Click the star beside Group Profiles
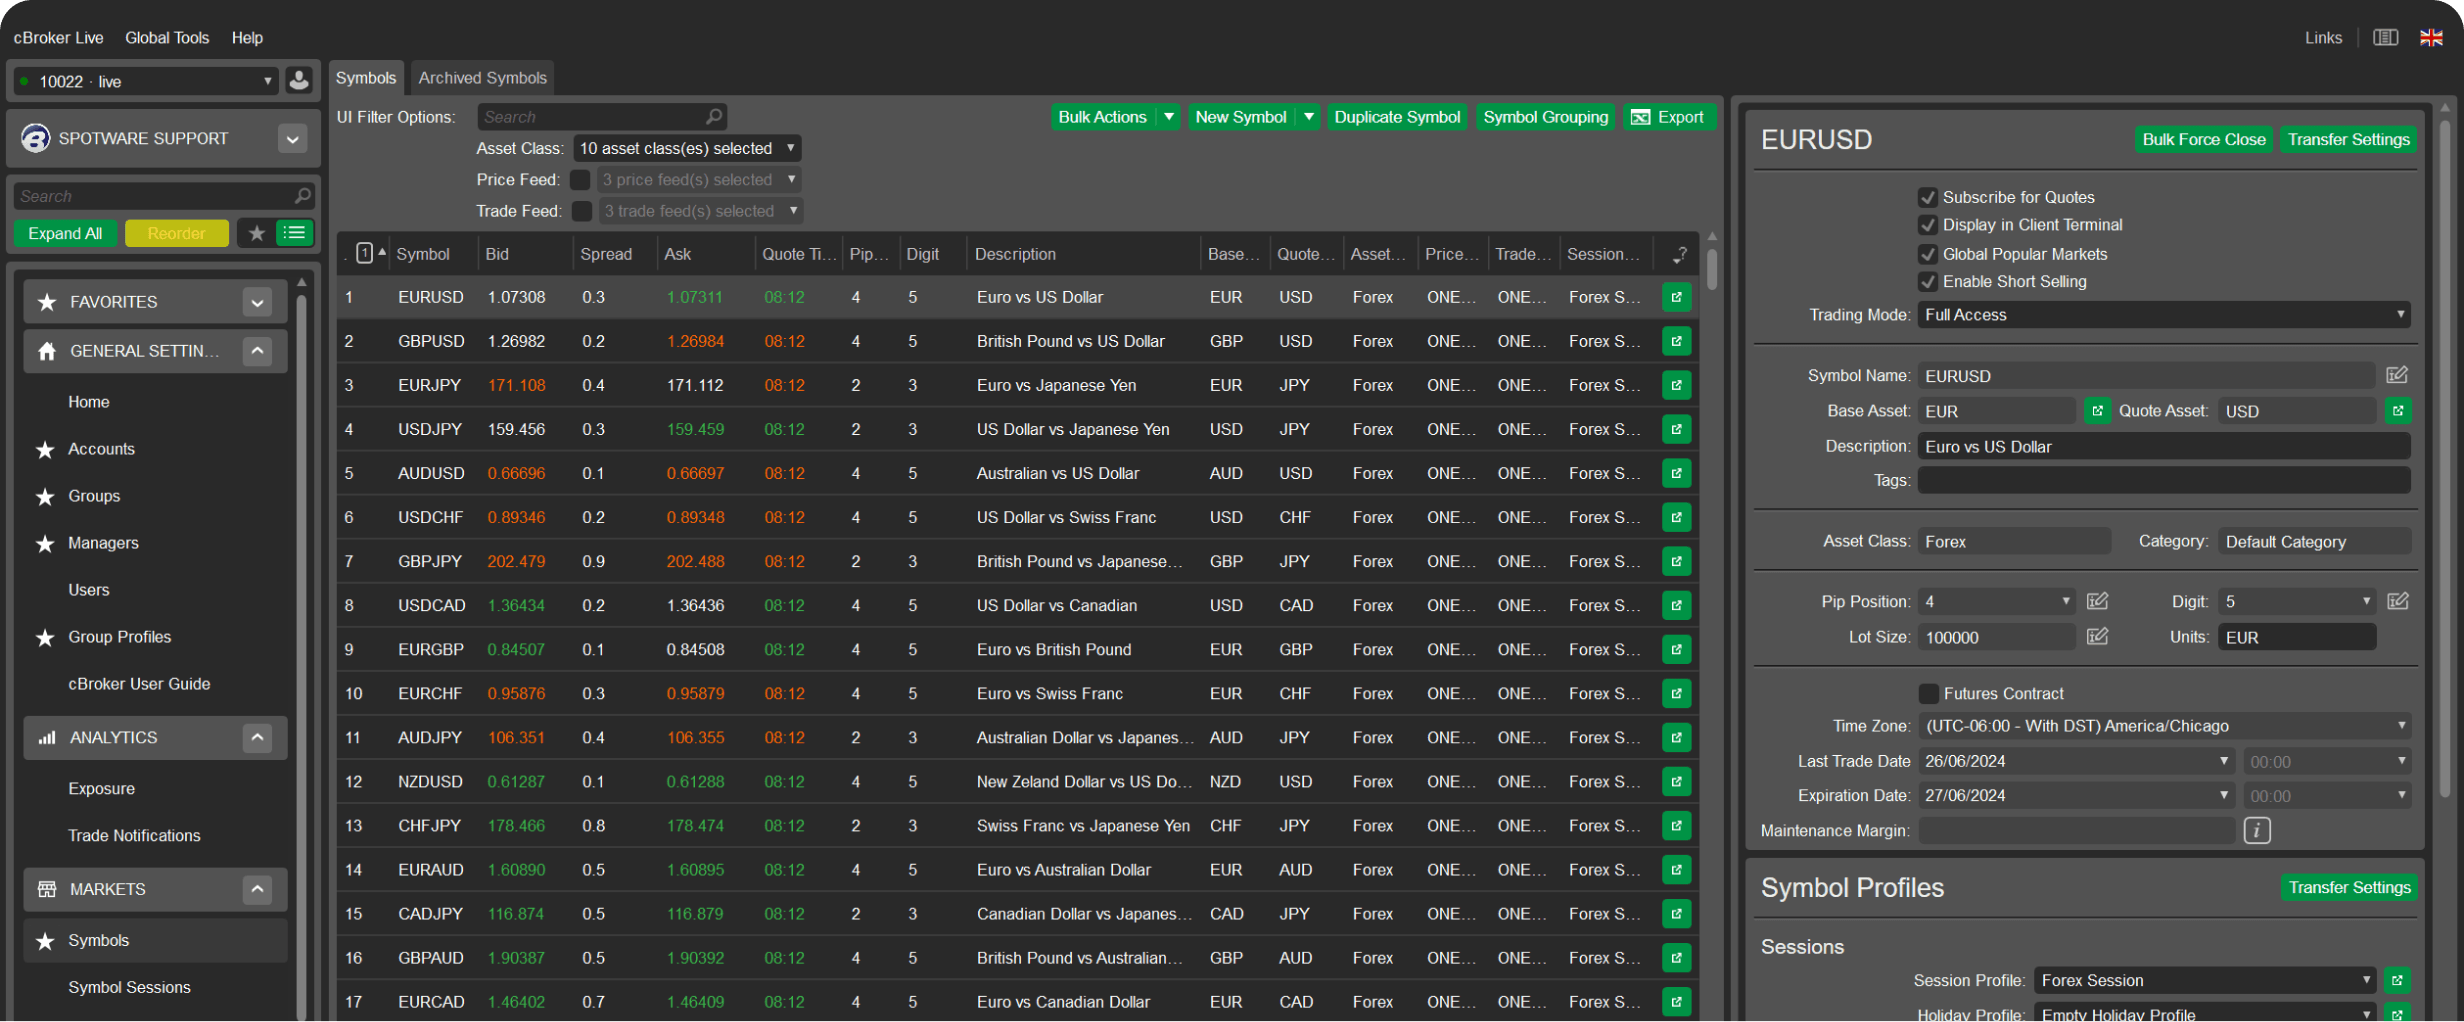The height and width of the screenshot is (1022, 2464). coord(45,638)
